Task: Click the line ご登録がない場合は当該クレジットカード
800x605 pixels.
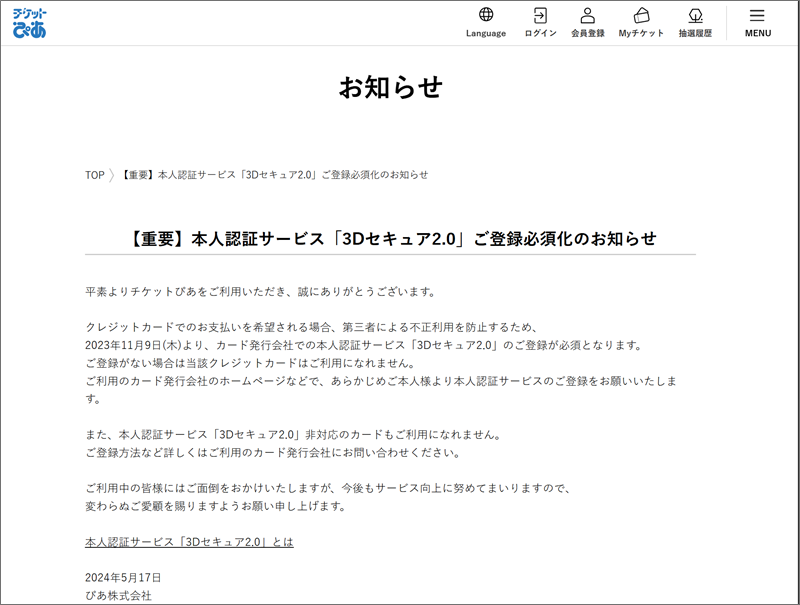Action: pos(251,363)
